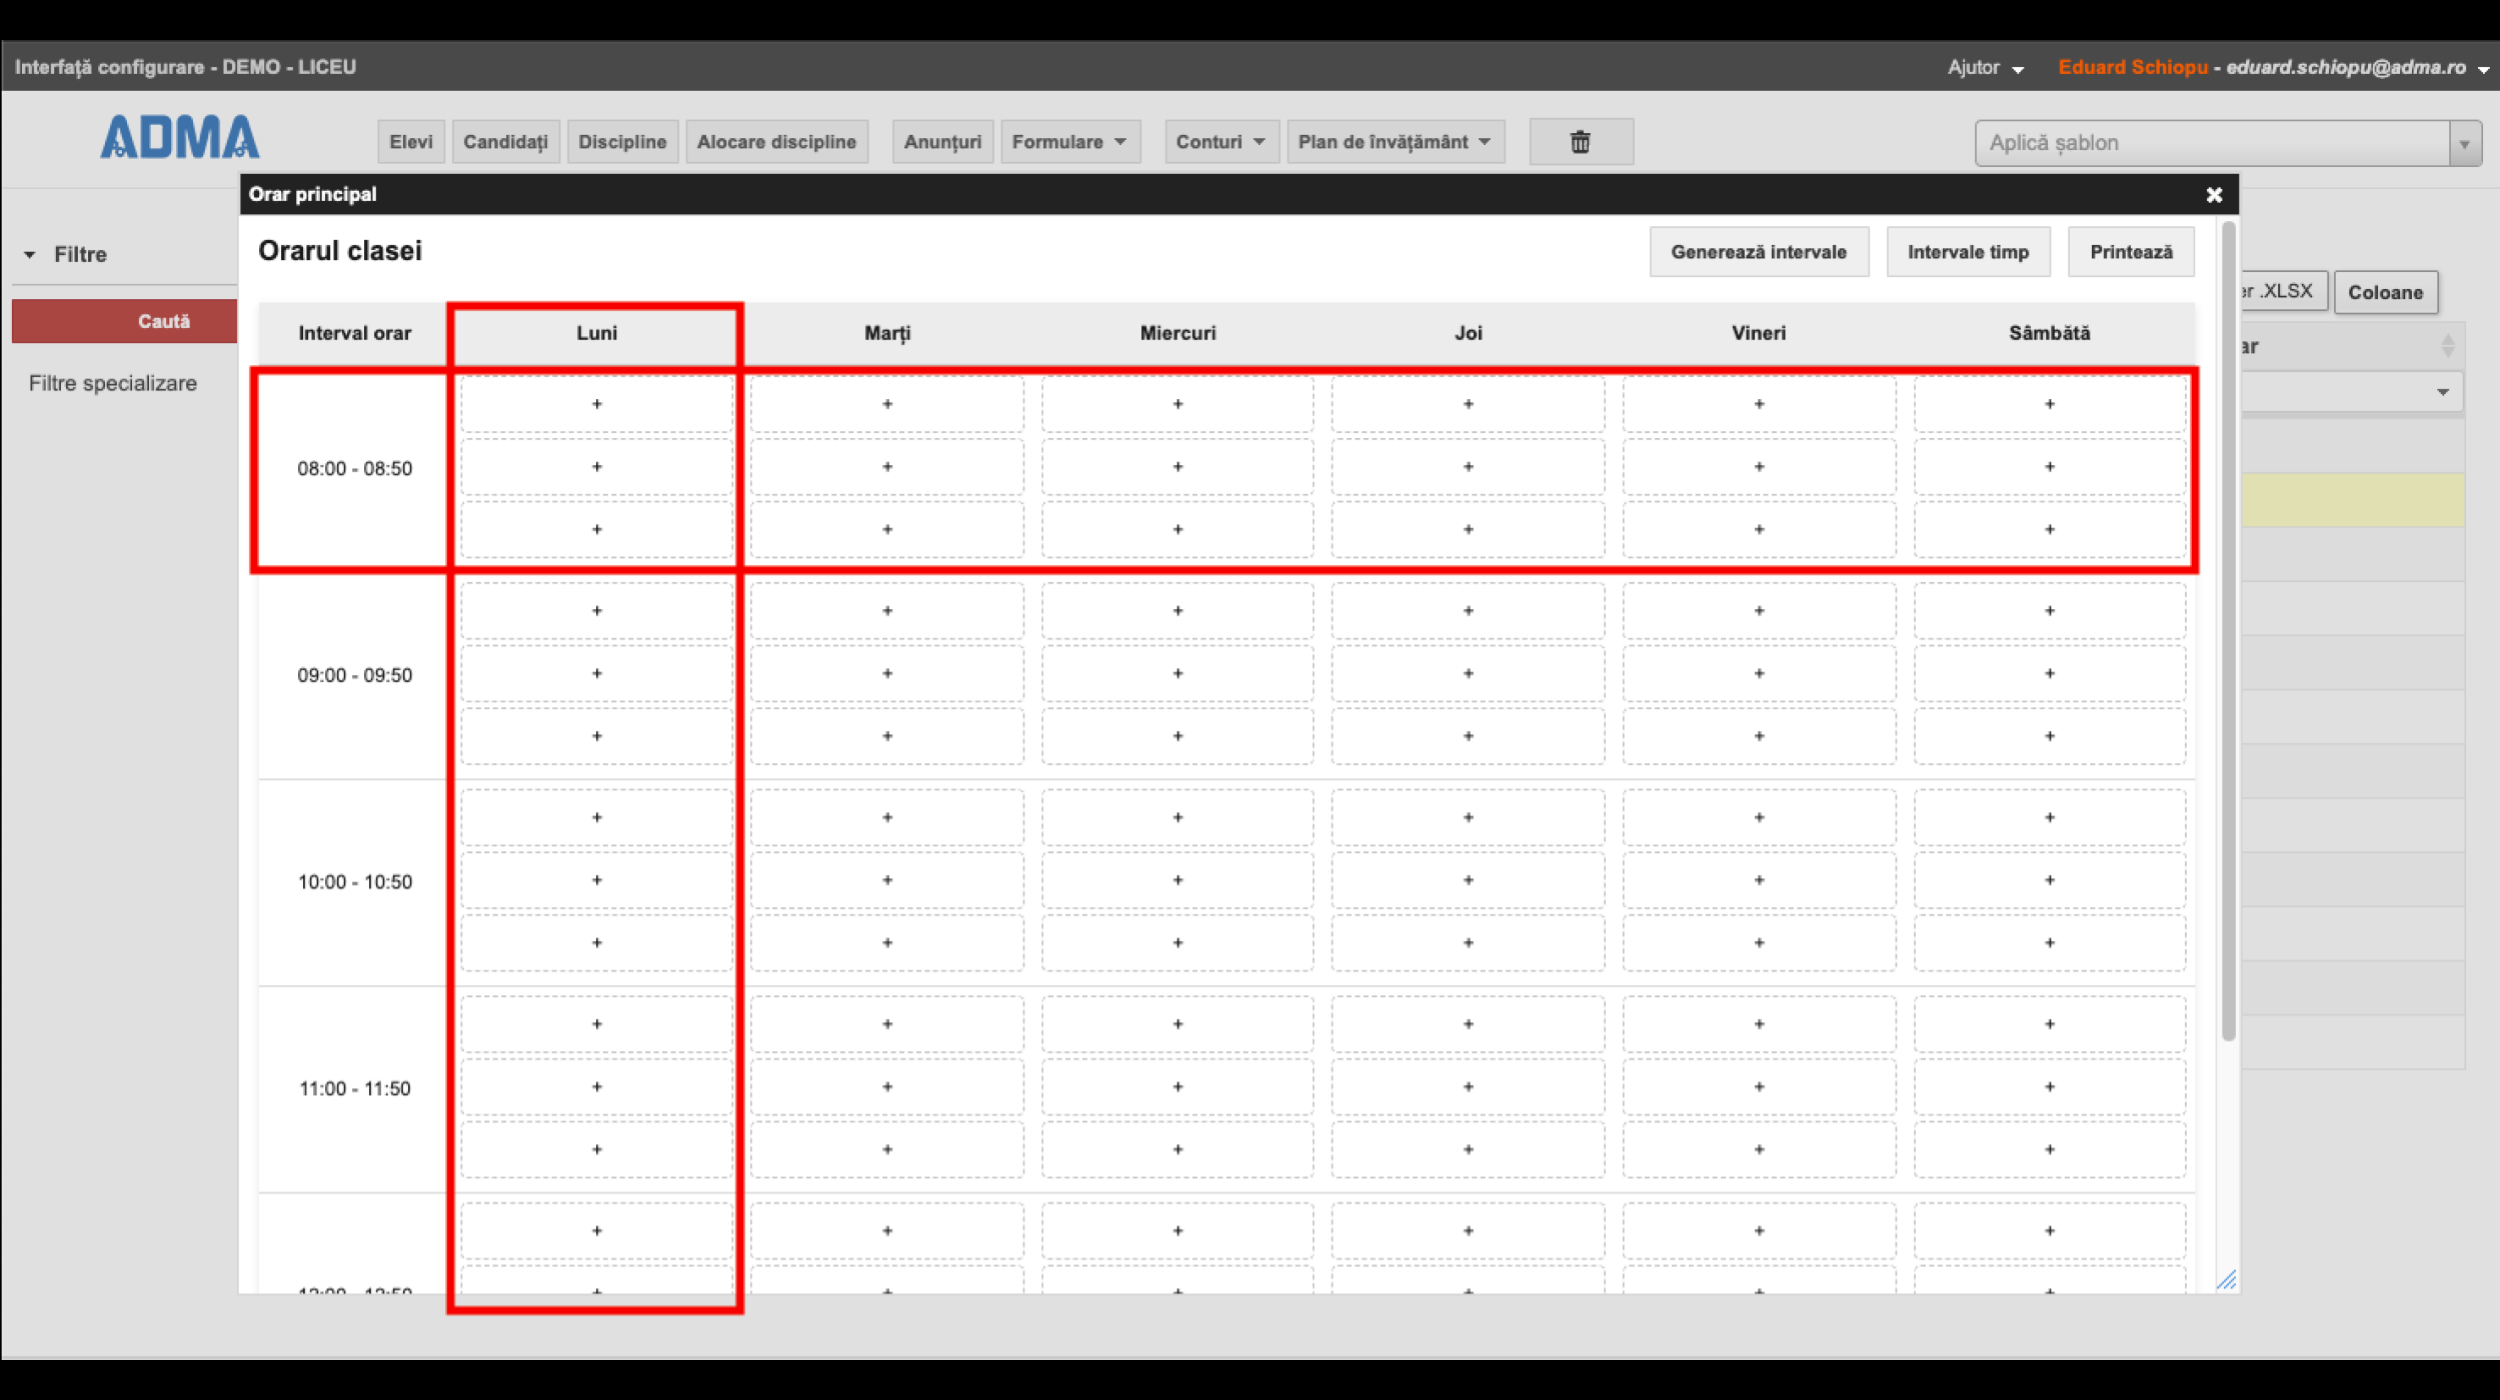
Task: Add middle lesson slot Miercuri 10:00 - 10:50
Action: [x=1177, y=880]
